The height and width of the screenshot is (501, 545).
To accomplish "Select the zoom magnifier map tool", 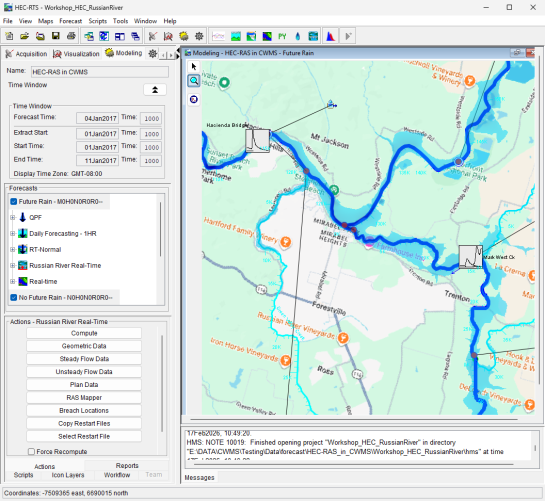I will (x=194, y=81).
